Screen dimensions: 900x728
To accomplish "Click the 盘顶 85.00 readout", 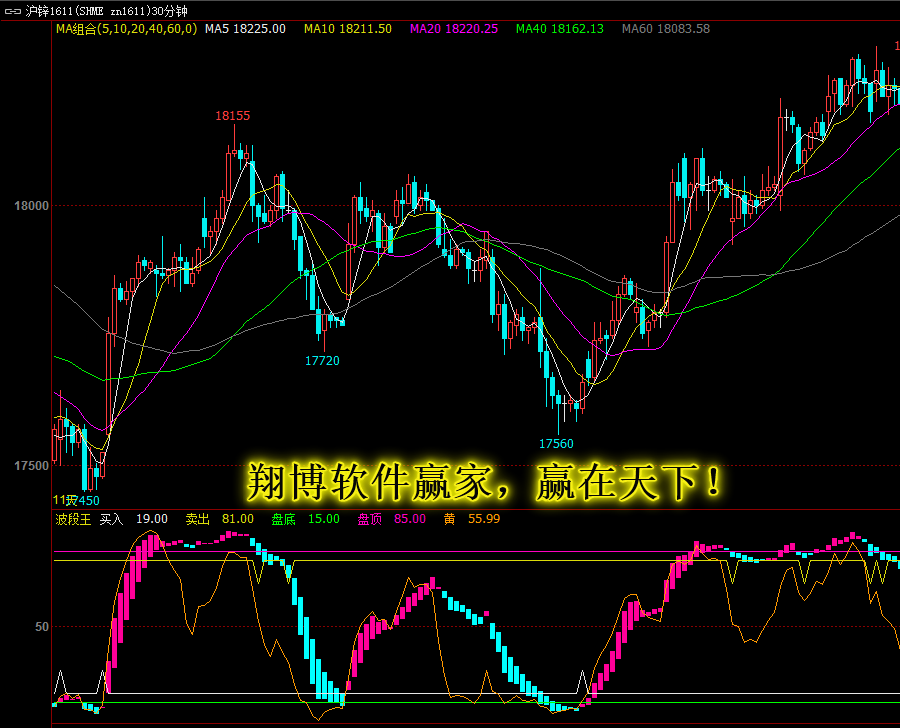I will (391, 519).
